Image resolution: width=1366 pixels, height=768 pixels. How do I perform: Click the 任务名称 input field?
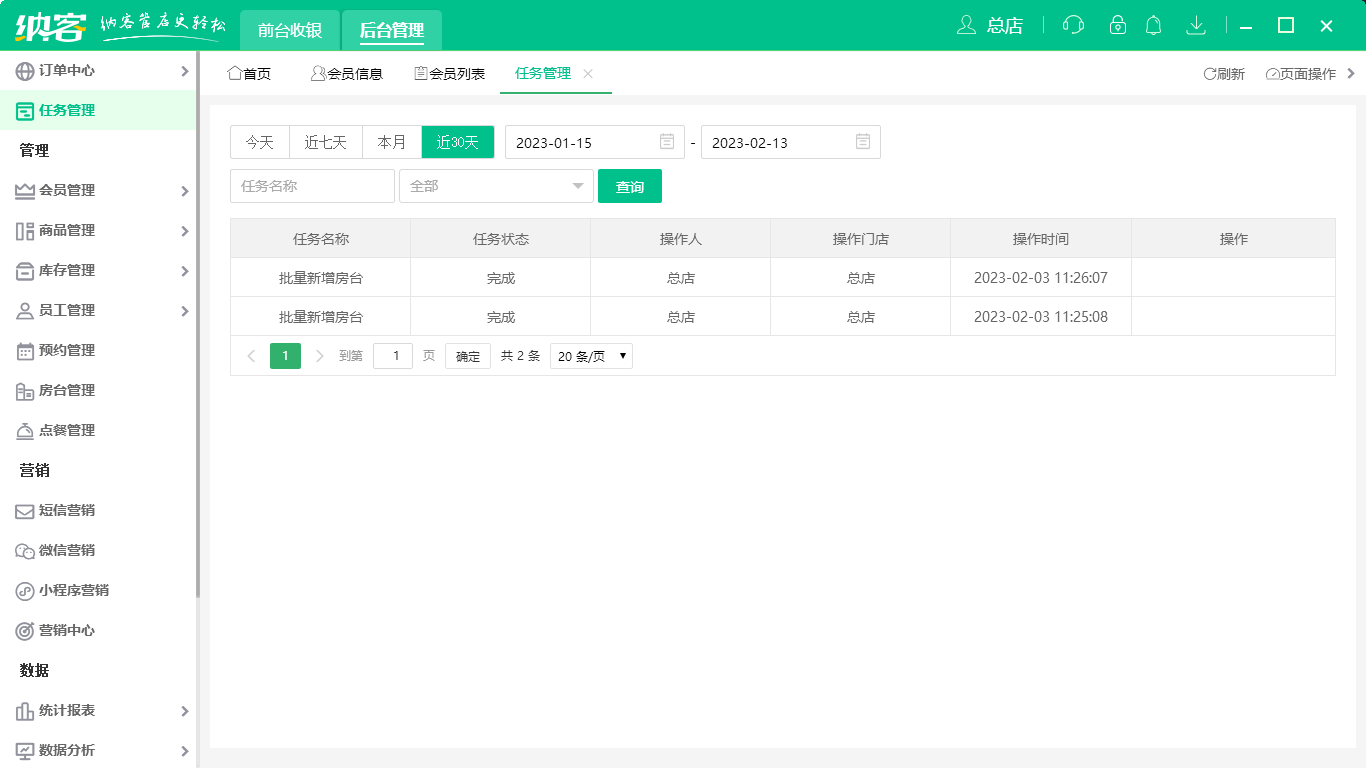(312, 186)
